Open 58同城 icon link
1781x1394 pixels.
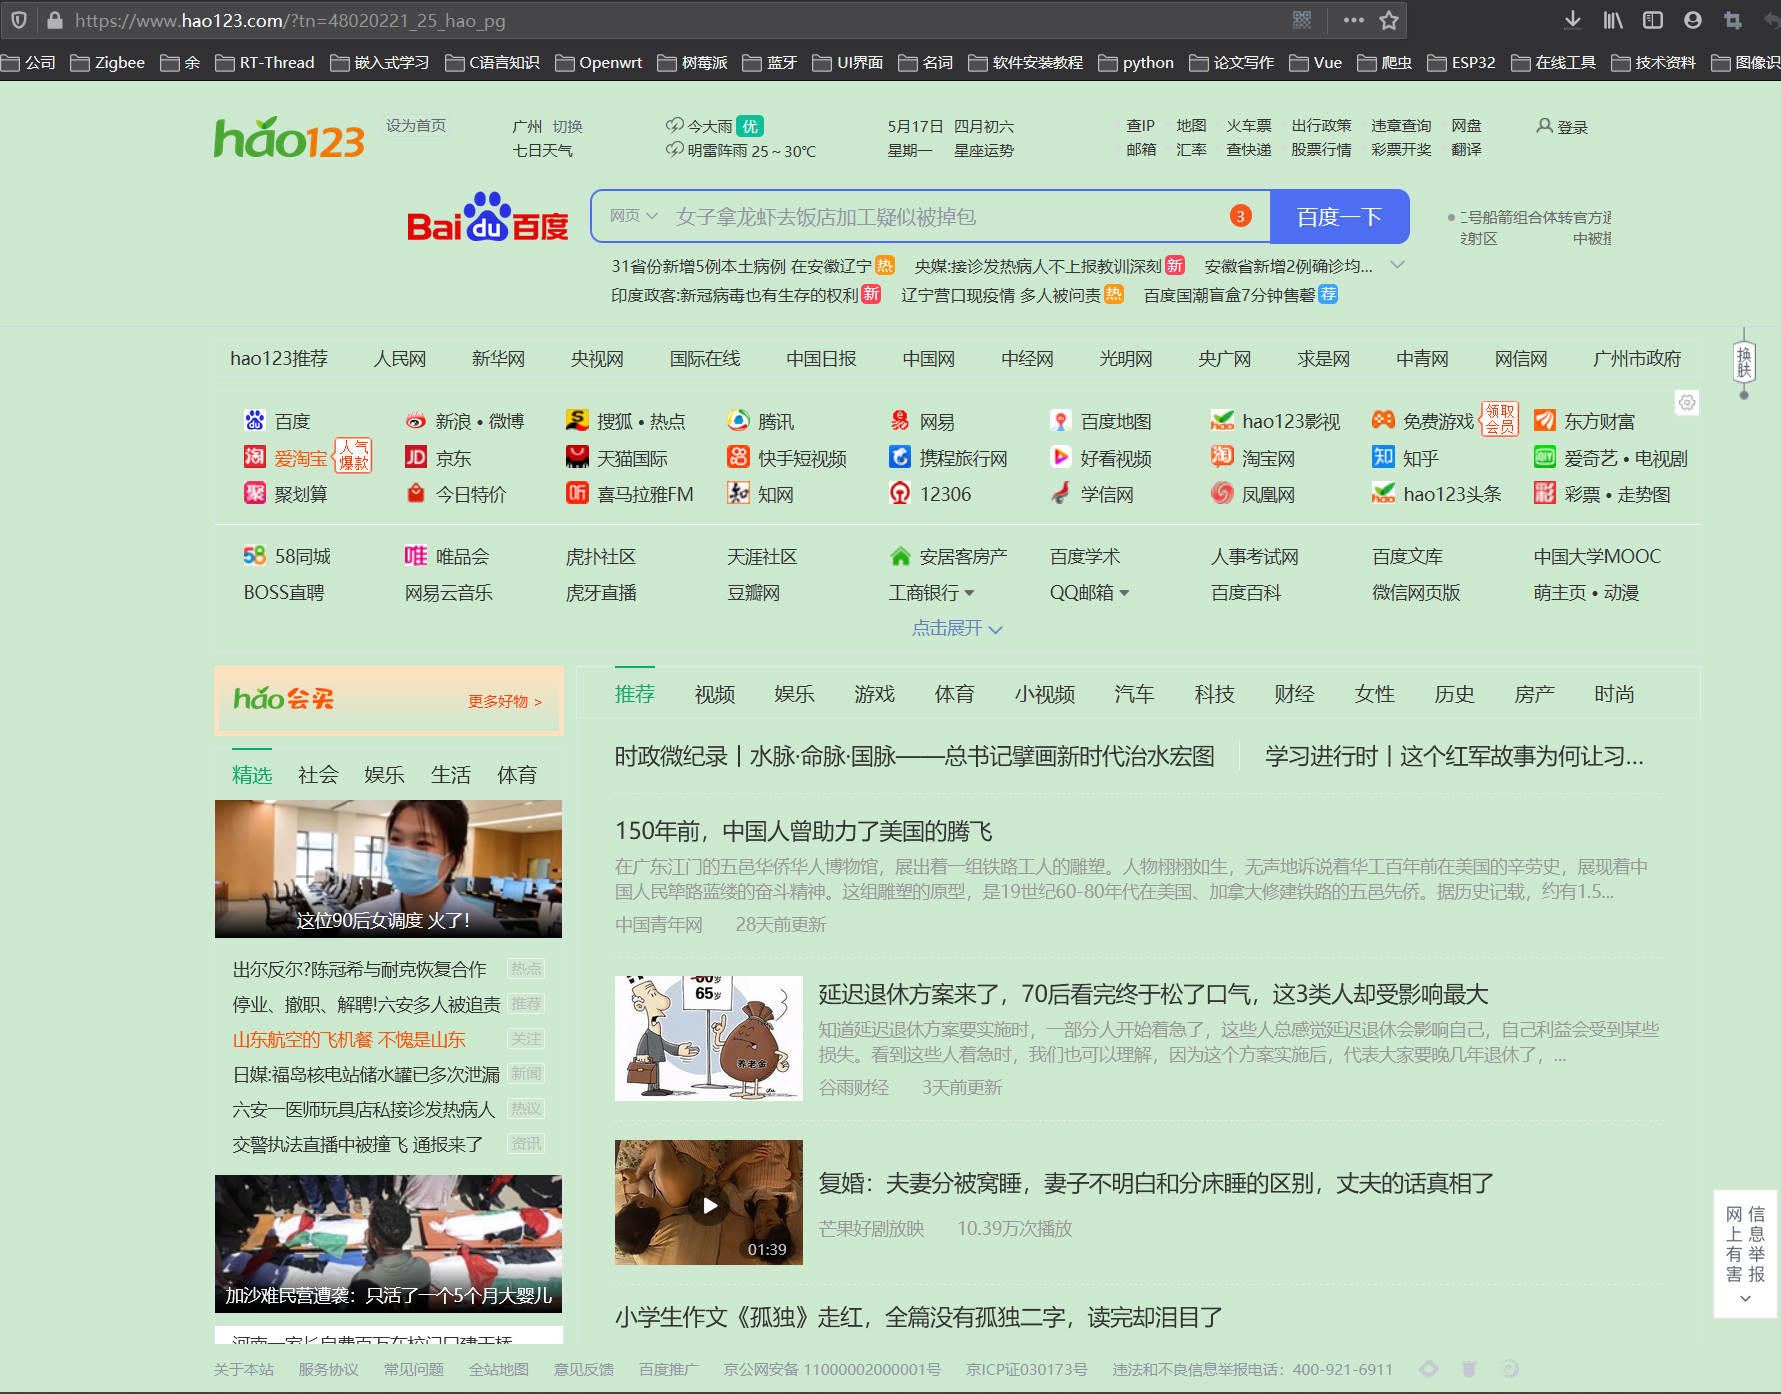click(x=254, y=555)
